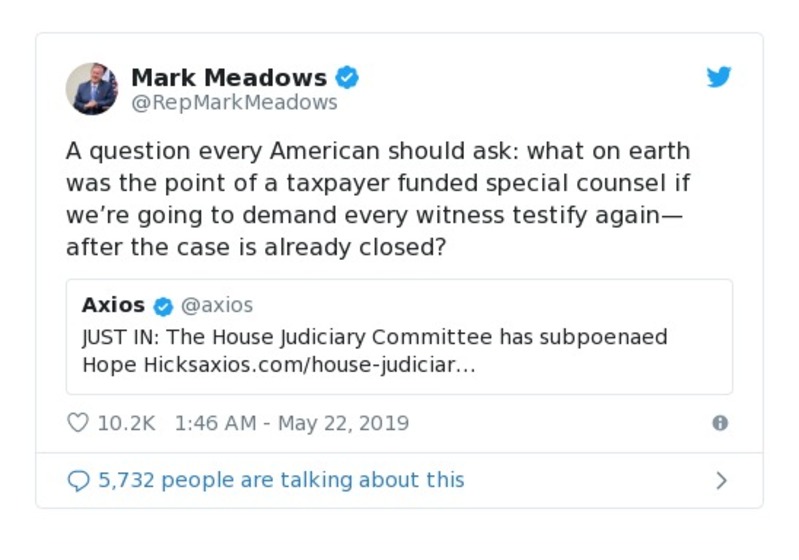
Task: Click the heart icon to like the tweet
Action: pyautogui.click(x=77, y=423)
